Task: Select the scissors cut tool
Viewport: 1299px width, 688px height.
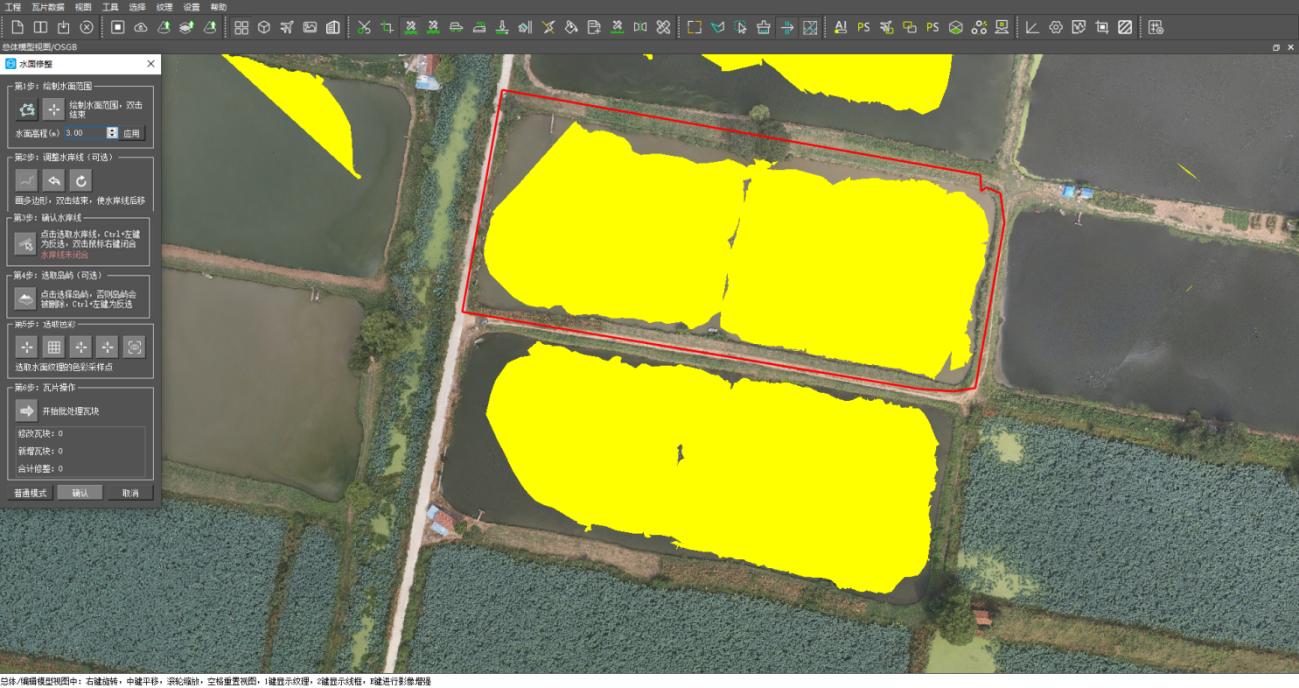Action: (x=364, y=27)
